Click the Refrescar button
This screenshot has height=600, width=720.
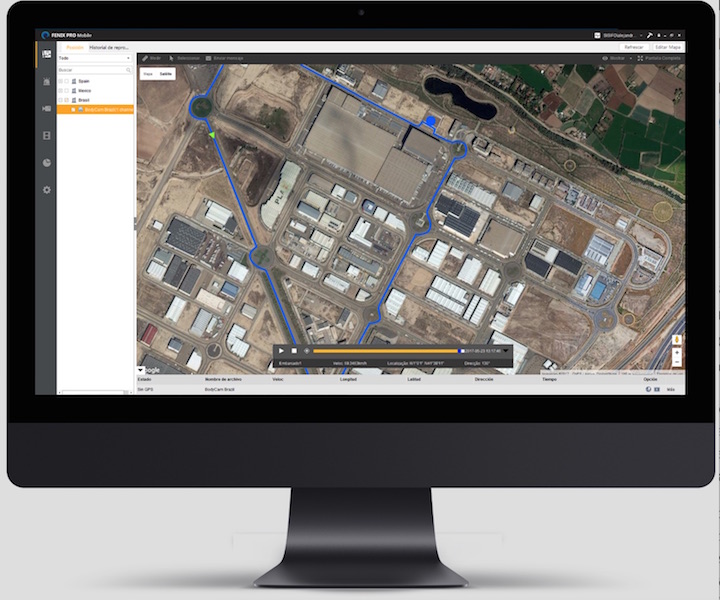point(633,46)
